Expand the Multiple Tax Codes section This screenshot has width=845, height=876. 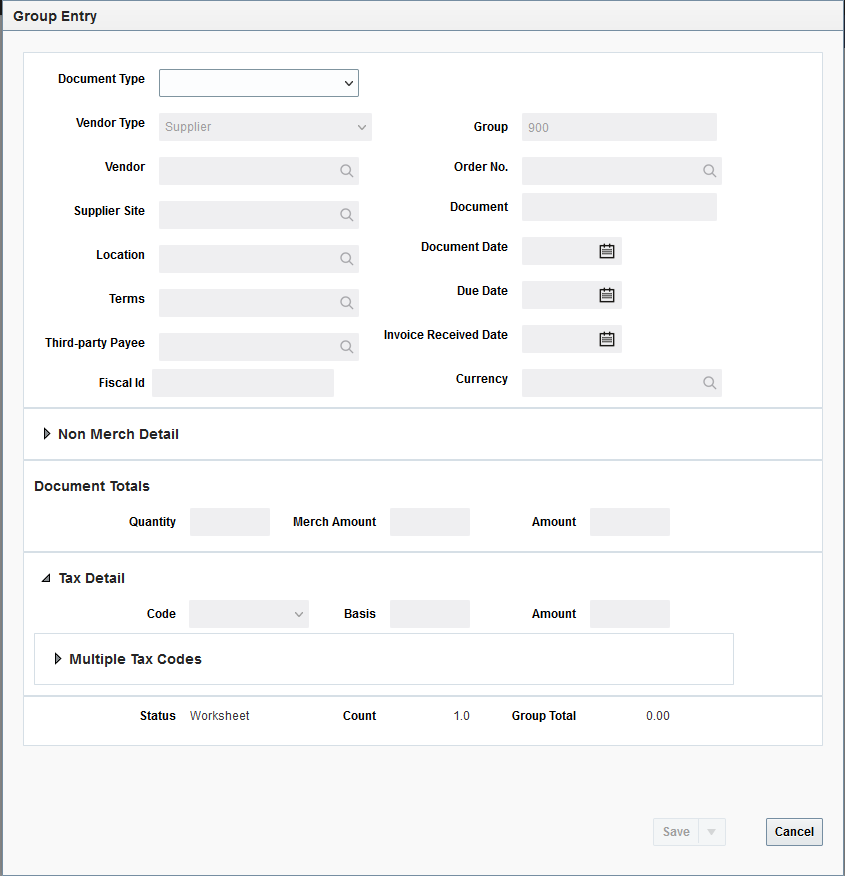point(58,659)
